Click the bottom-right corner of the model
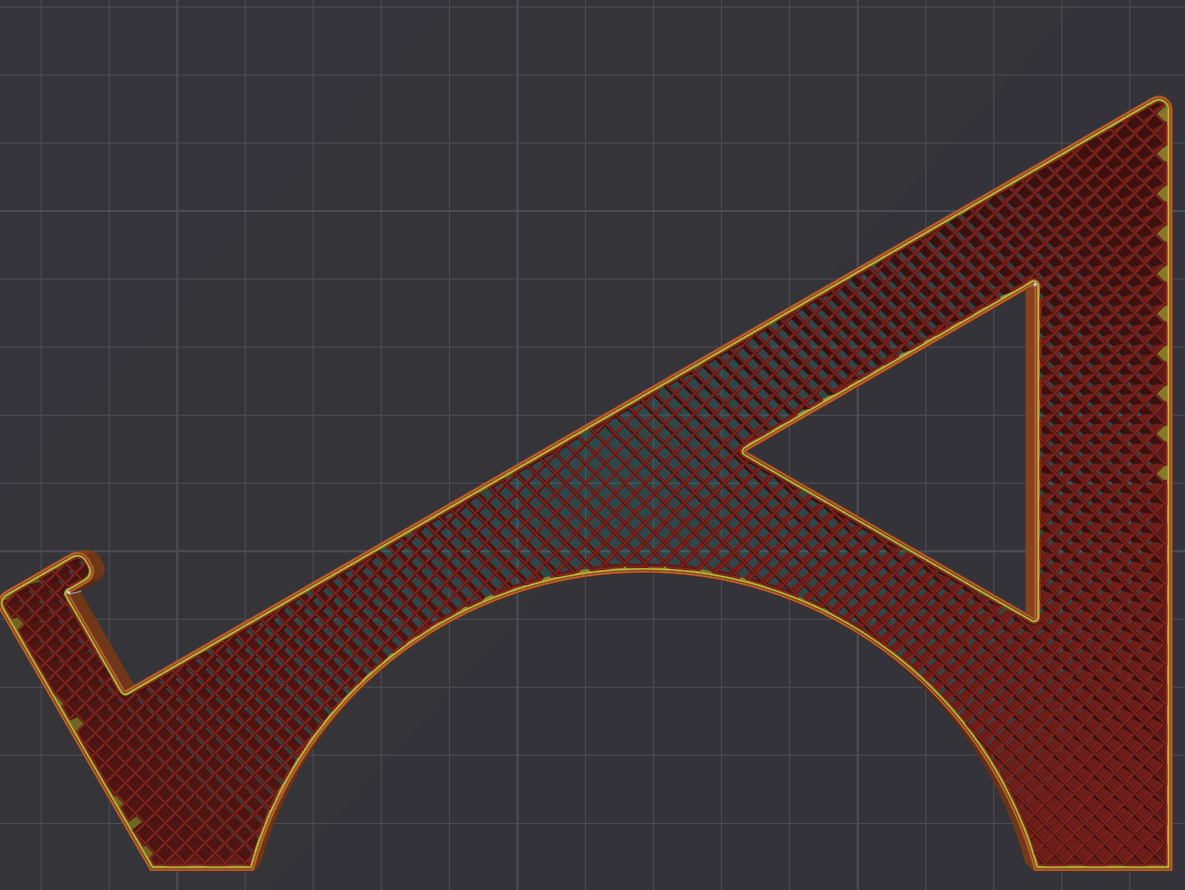Viewport: 1185px width, 890px height. [1167, 866]
